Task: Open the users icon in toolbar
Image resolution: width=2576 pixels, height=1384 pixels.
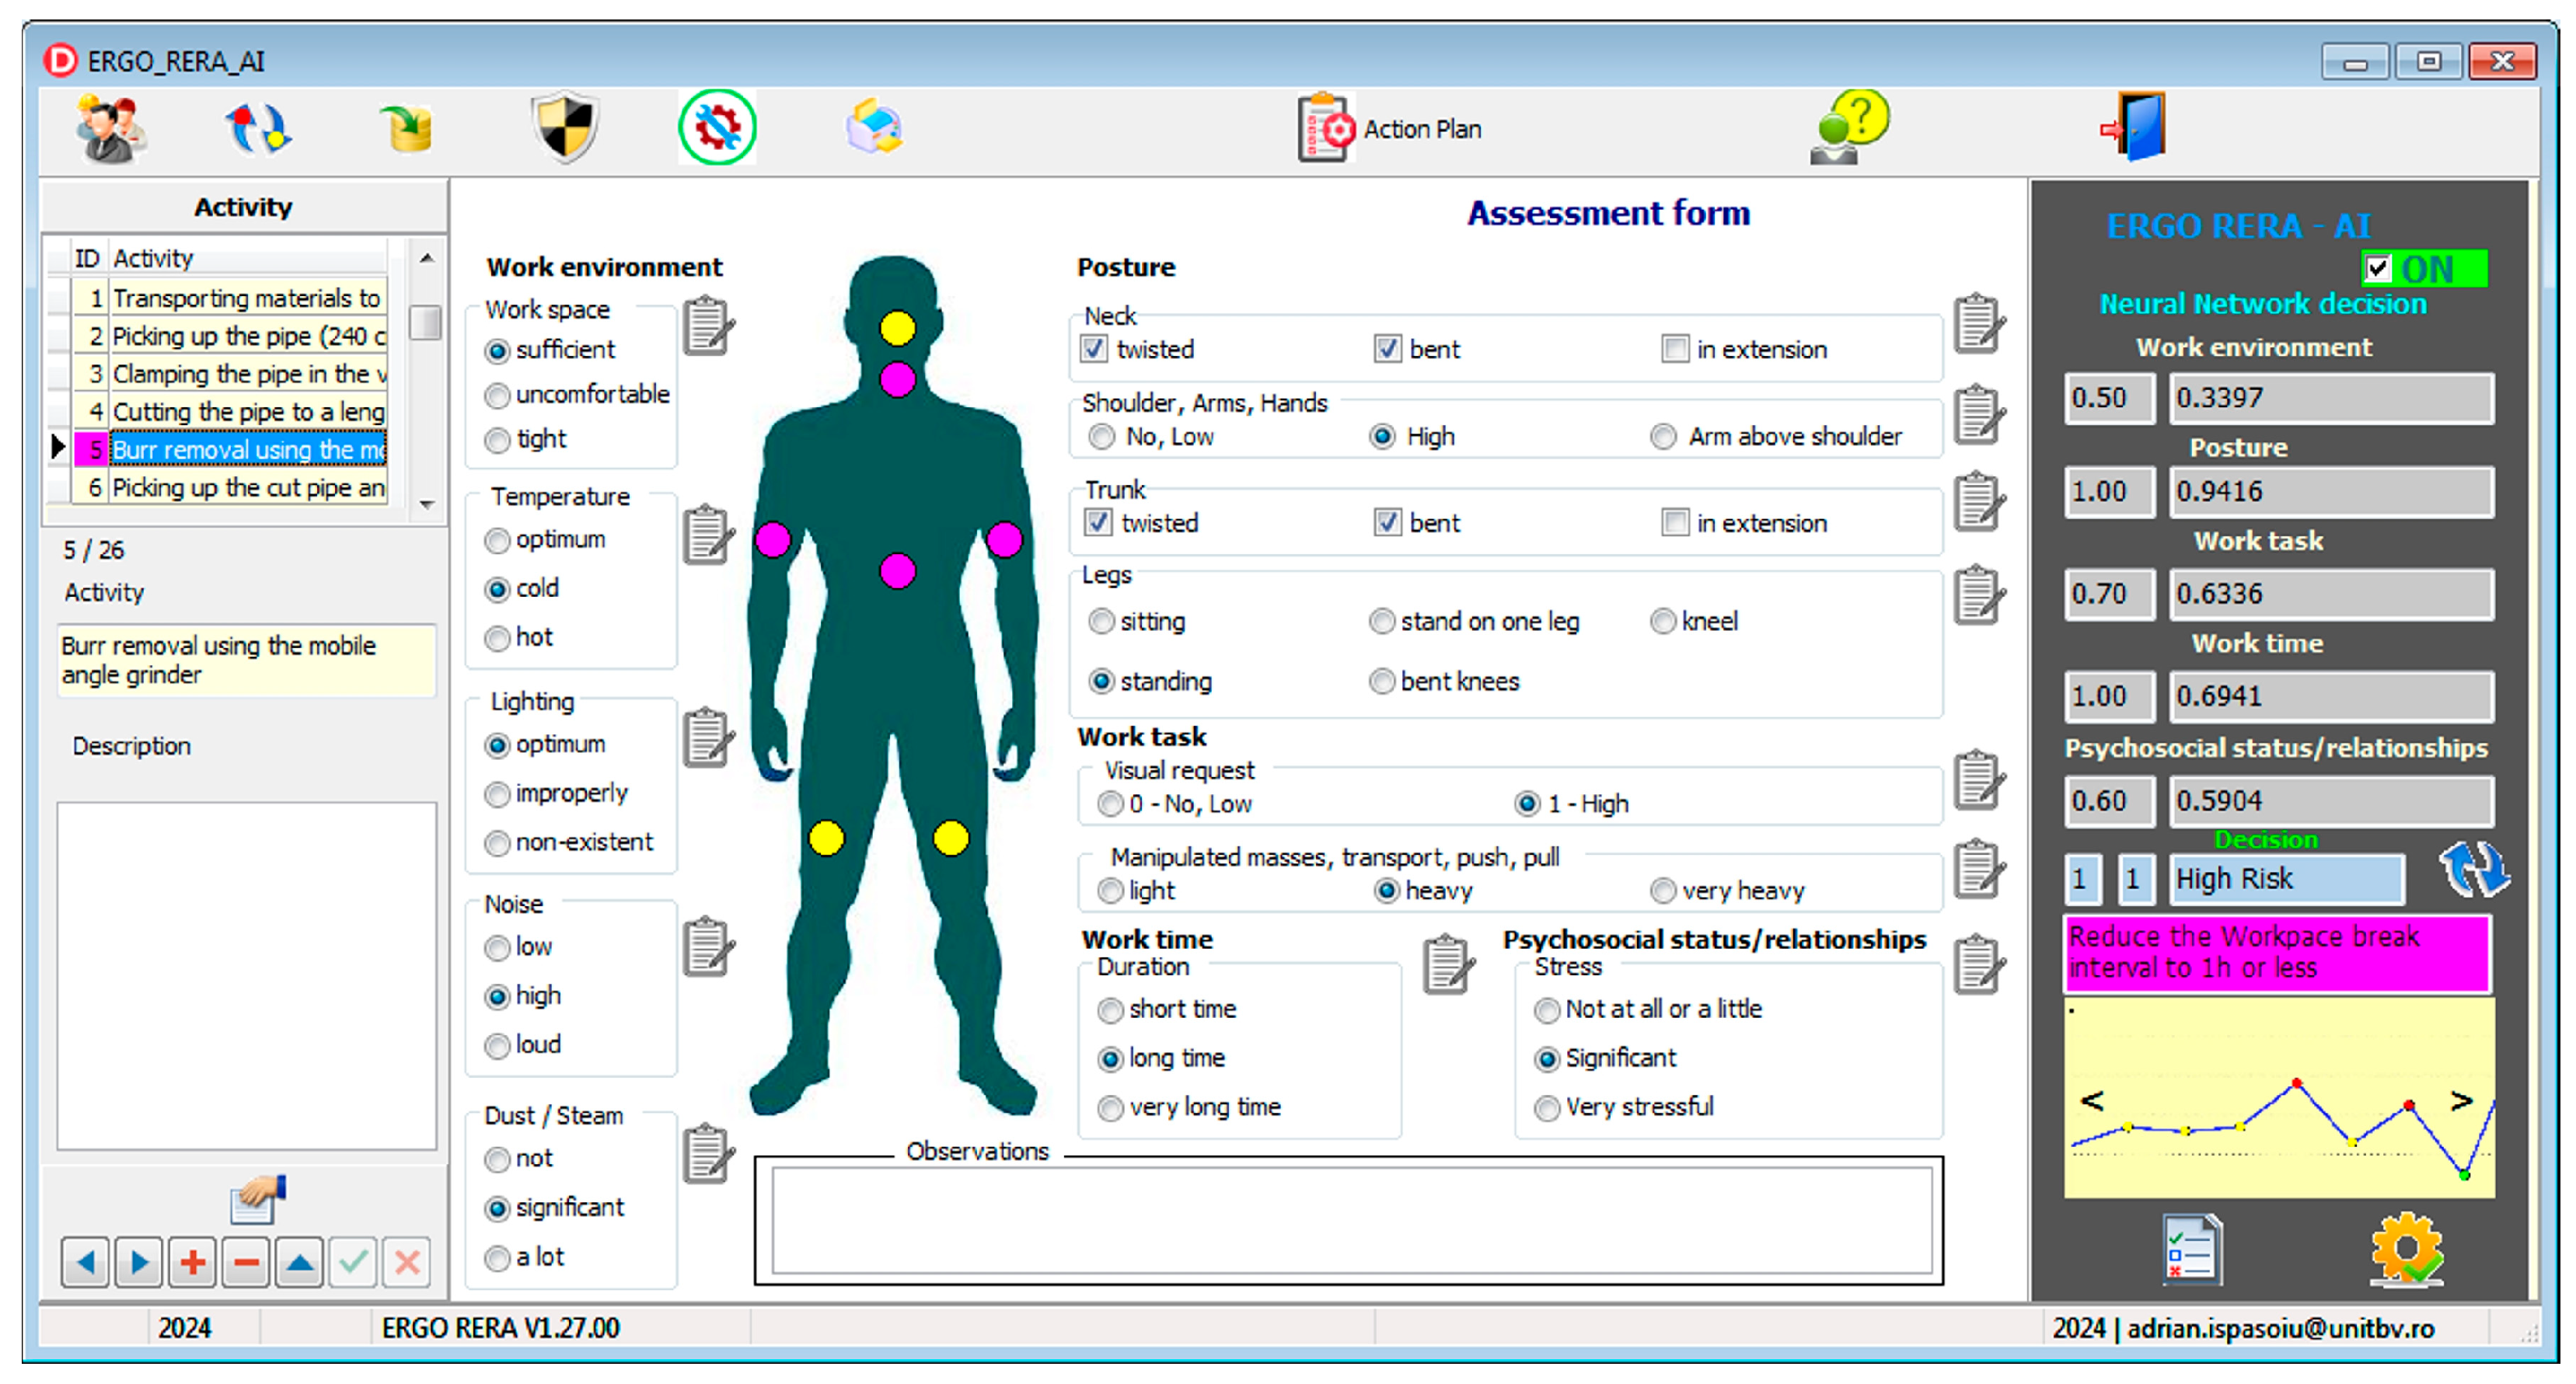Action: [x=110, y=130]
